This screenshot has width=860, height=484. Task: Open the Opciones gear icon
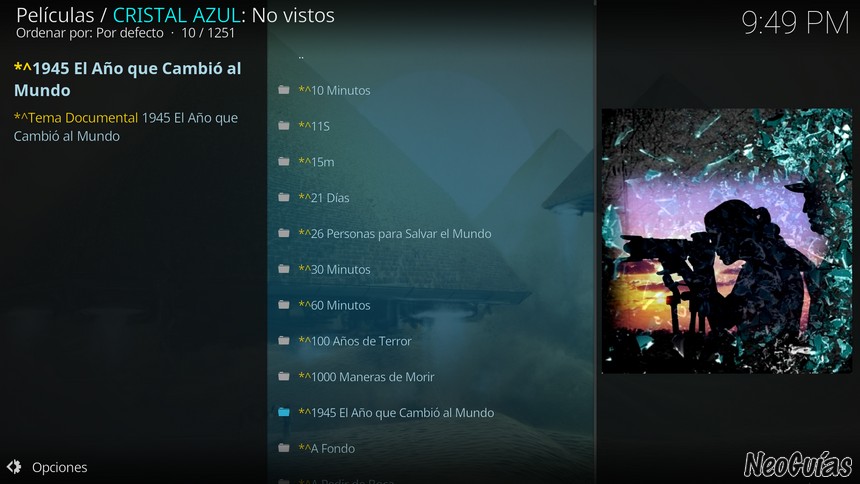(x=14, y=467)
